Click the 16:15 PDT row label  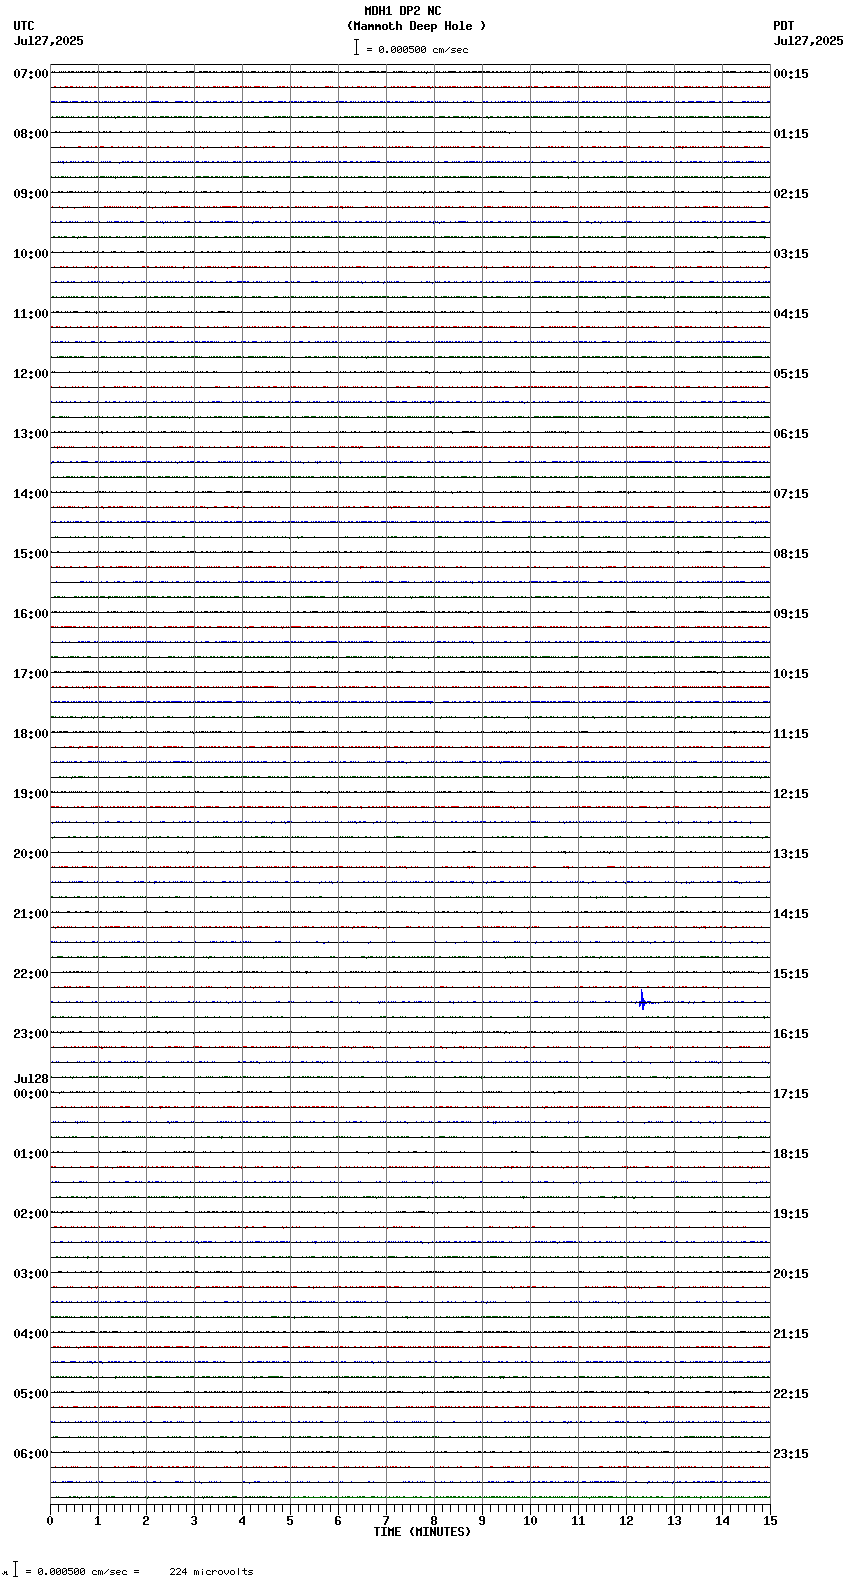(791, 1034)
